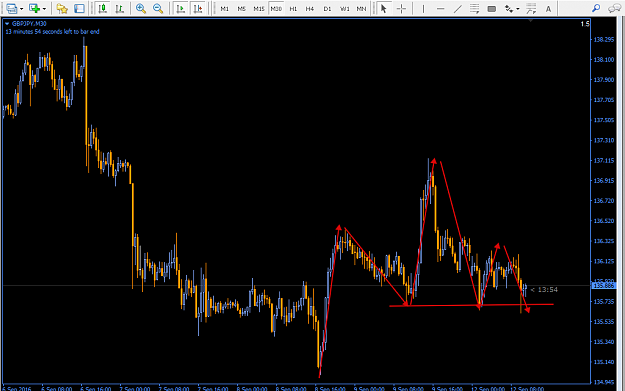The image size is (625, 391).
Task: Click price axis label 135.140
Action: (x=604, y=362)
